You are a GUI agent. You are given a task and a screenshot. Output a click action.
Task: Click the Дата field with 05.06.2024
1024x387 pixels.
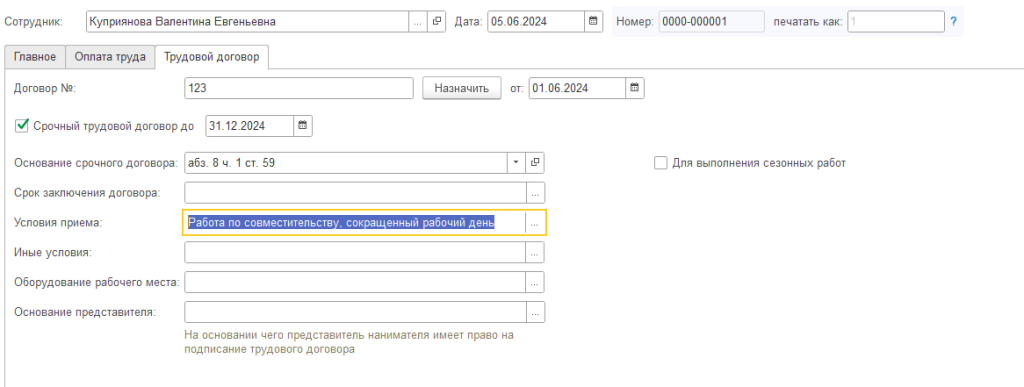coord(536,21)
